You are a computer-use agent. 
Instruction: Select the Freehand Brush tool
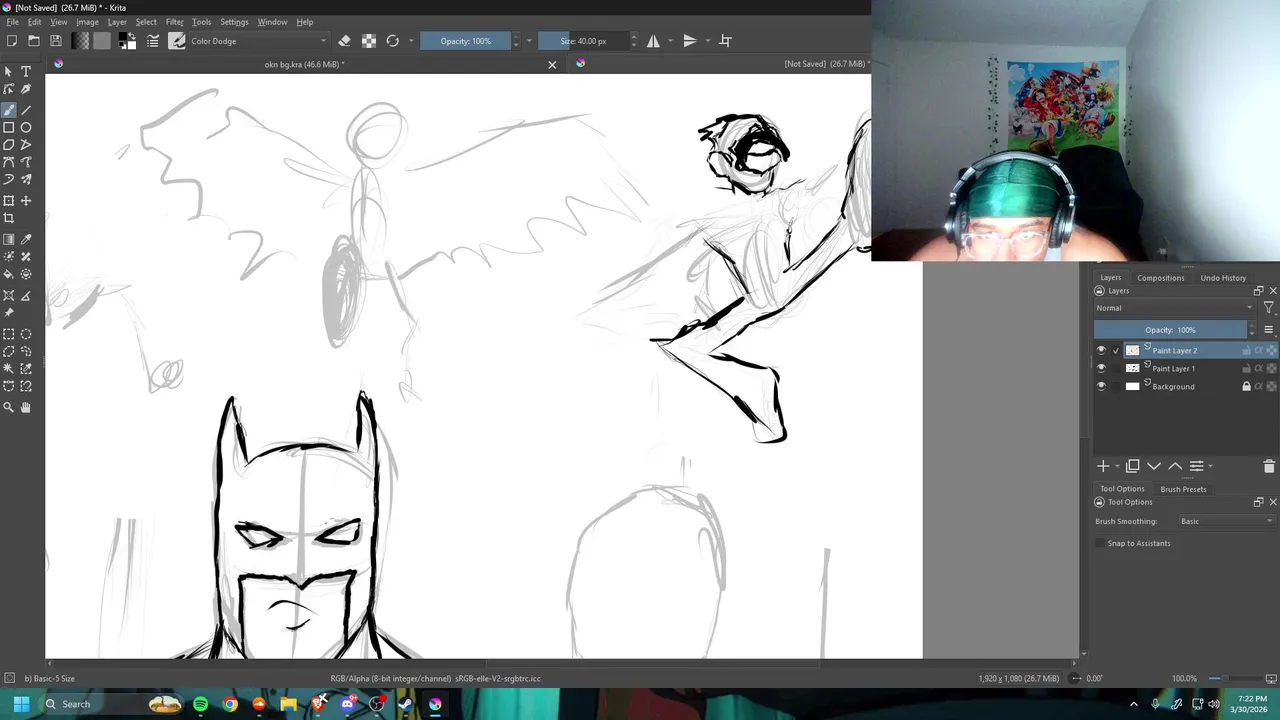click(9, 110)
